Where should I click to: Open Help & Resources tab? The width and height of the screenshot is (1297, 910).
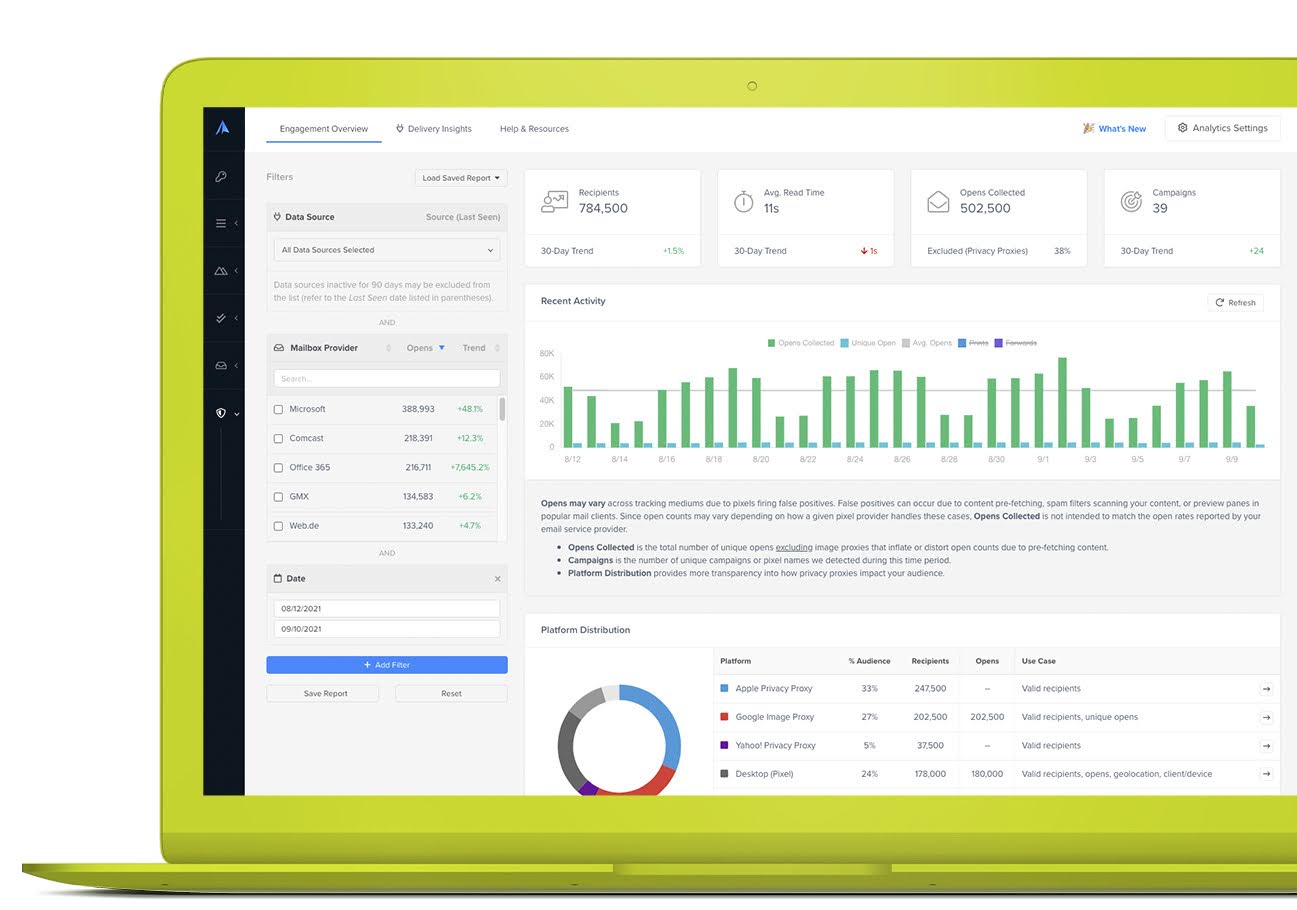pyautogui.click(x=534, y=129)
